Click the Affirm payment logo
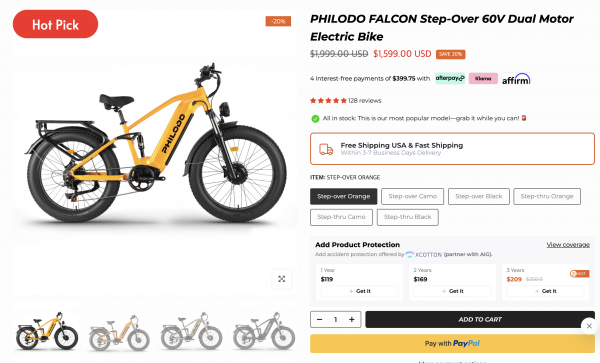This screenshot has height=363, width=600. (x=516, y=79)
